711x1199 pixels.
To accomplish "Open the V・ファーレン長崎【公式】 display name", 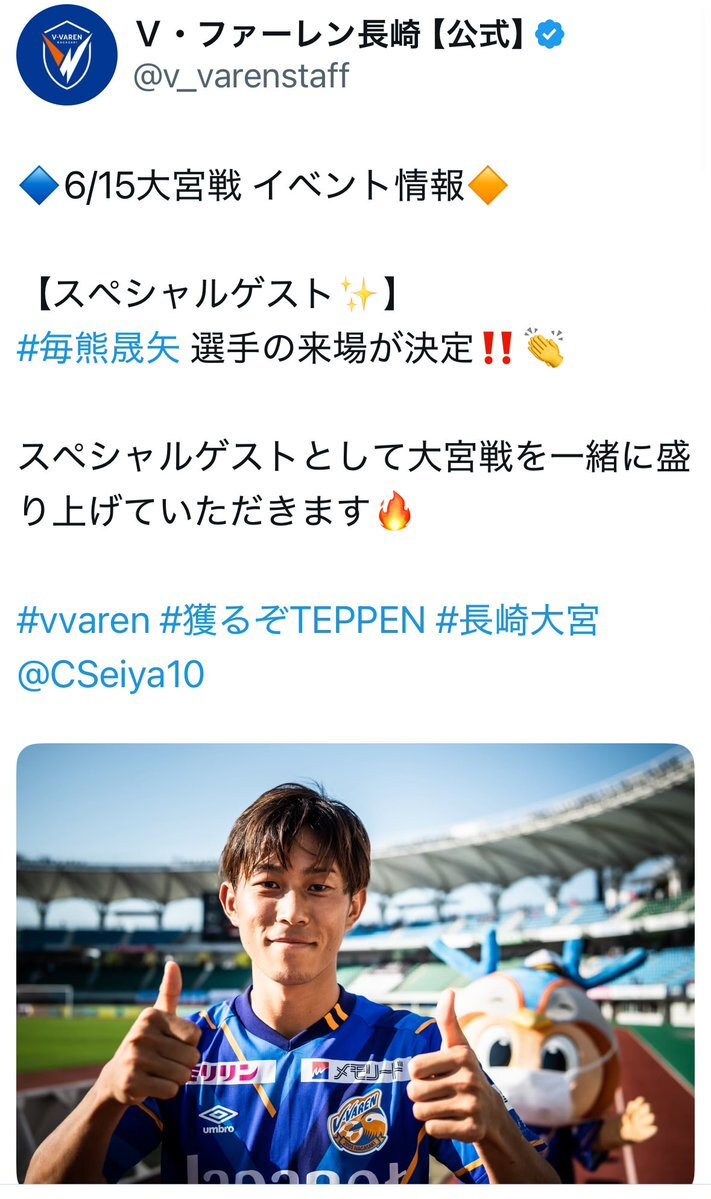I will (x=330, y=35).
